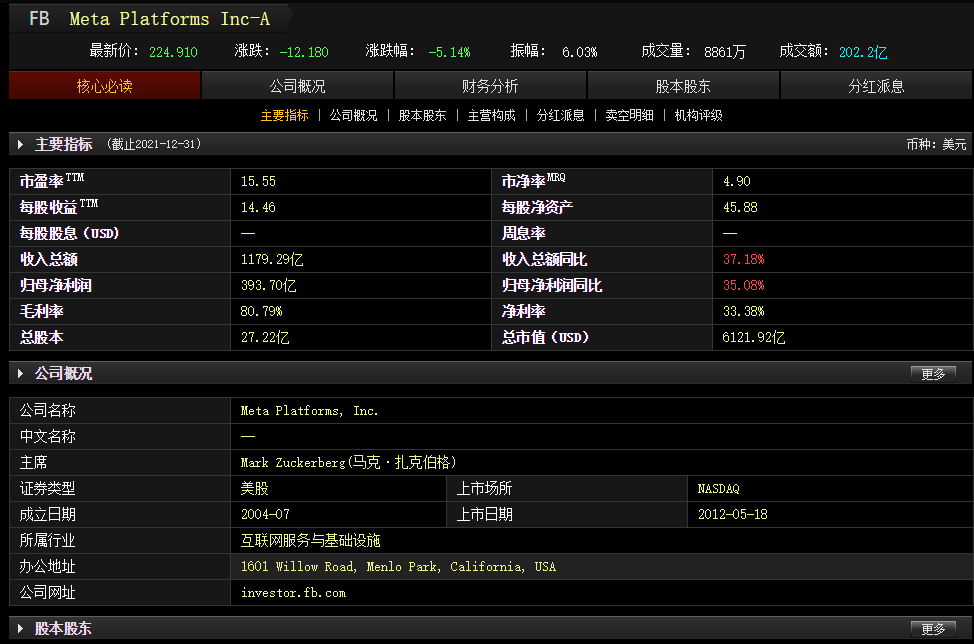Click the 归母净利润同比 value 35.08%
This screenshot has height=644, width=974.
click(x=744, y=286)
